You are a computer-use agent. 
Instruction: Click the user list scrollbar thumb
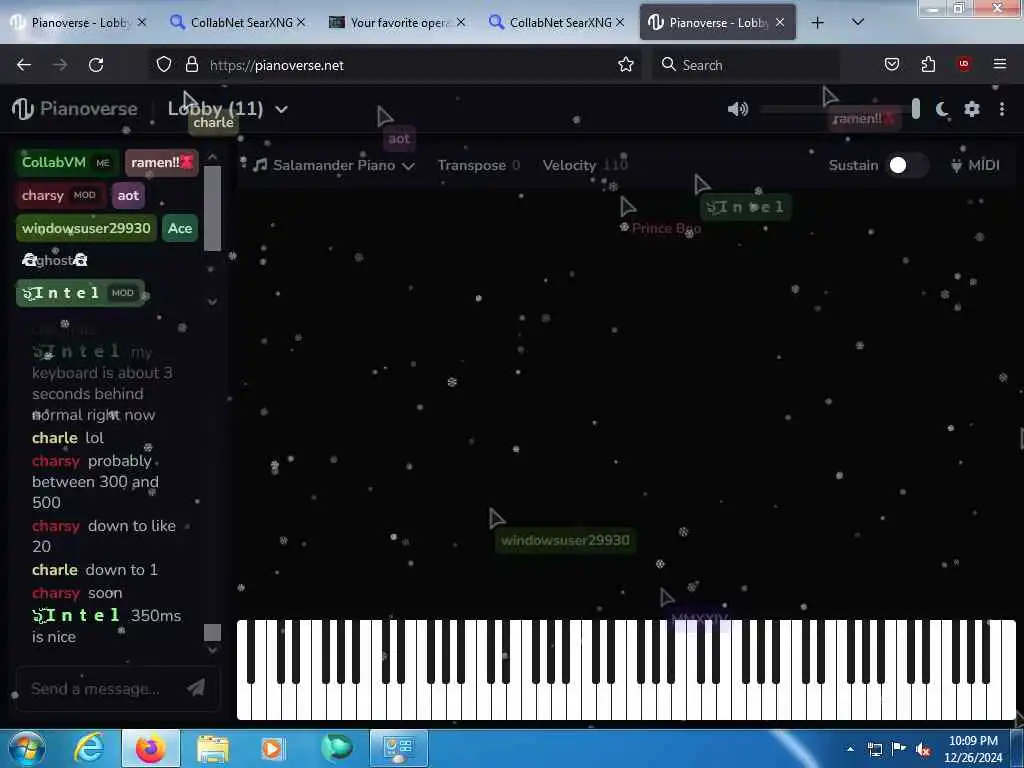[x=212, y=208]
